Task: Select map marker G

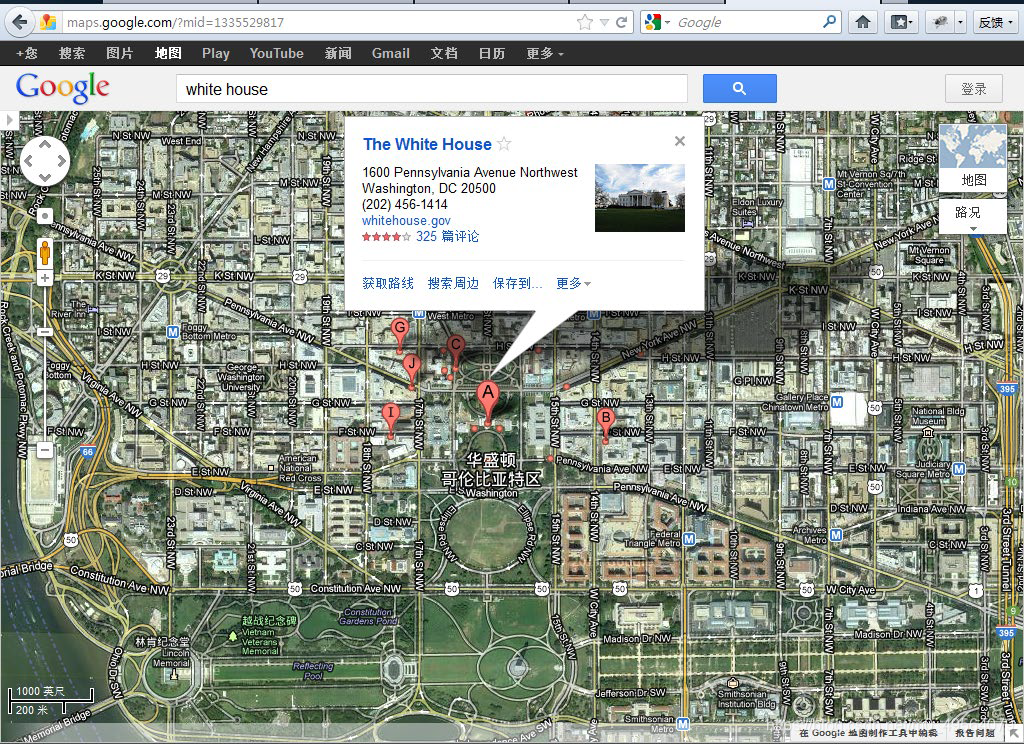Action: coord(400,333)
